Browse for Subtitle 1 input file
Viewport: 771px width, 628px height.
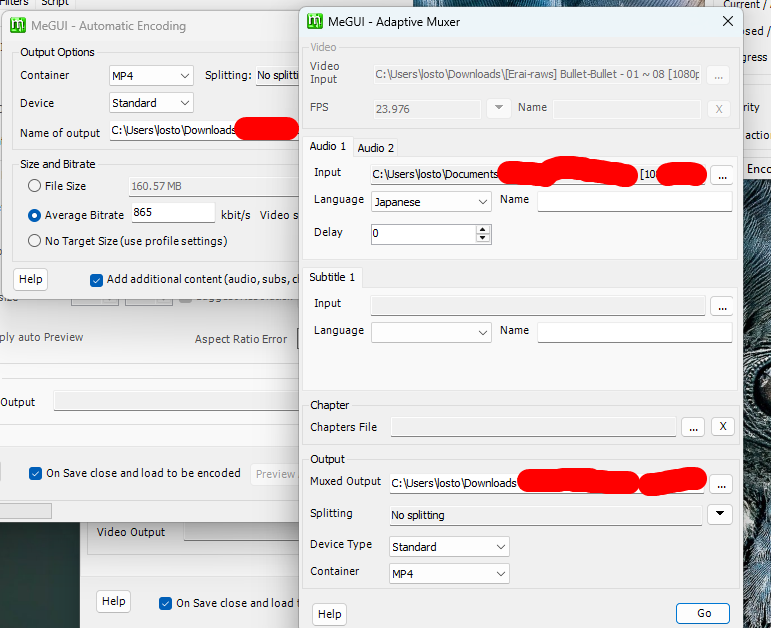click(722, 306)
